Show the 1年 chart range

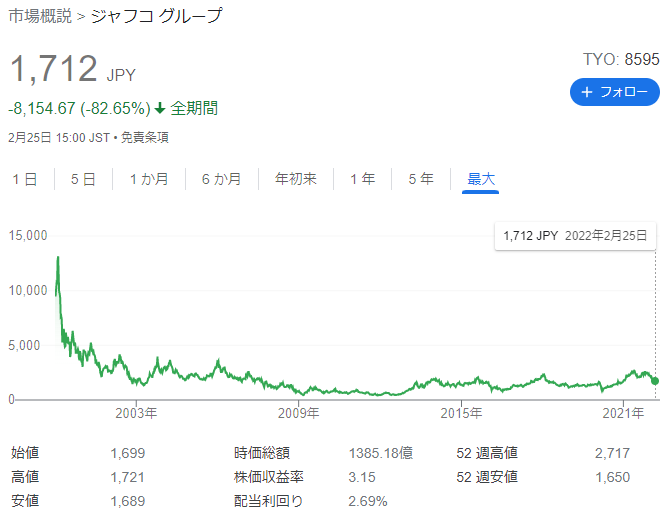pyautogui.click(x=362, y=179)
